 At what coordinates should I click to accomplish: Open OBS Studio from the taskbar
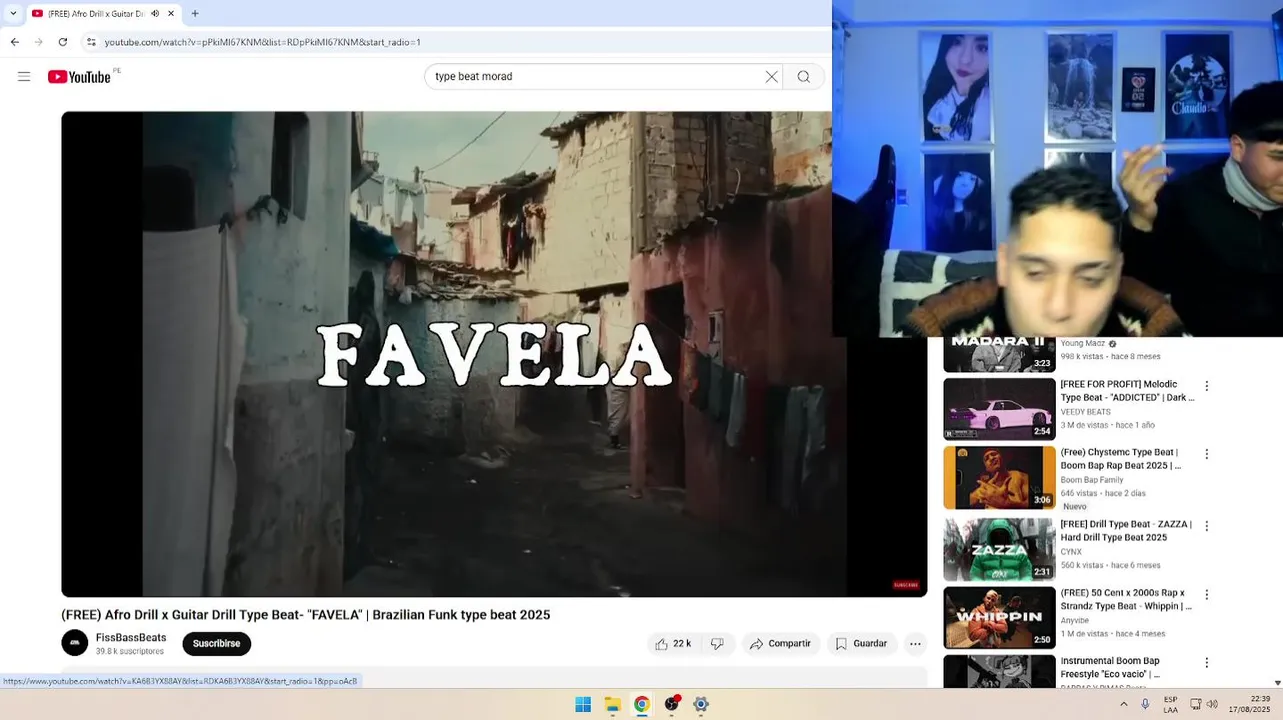coord(672,705)
